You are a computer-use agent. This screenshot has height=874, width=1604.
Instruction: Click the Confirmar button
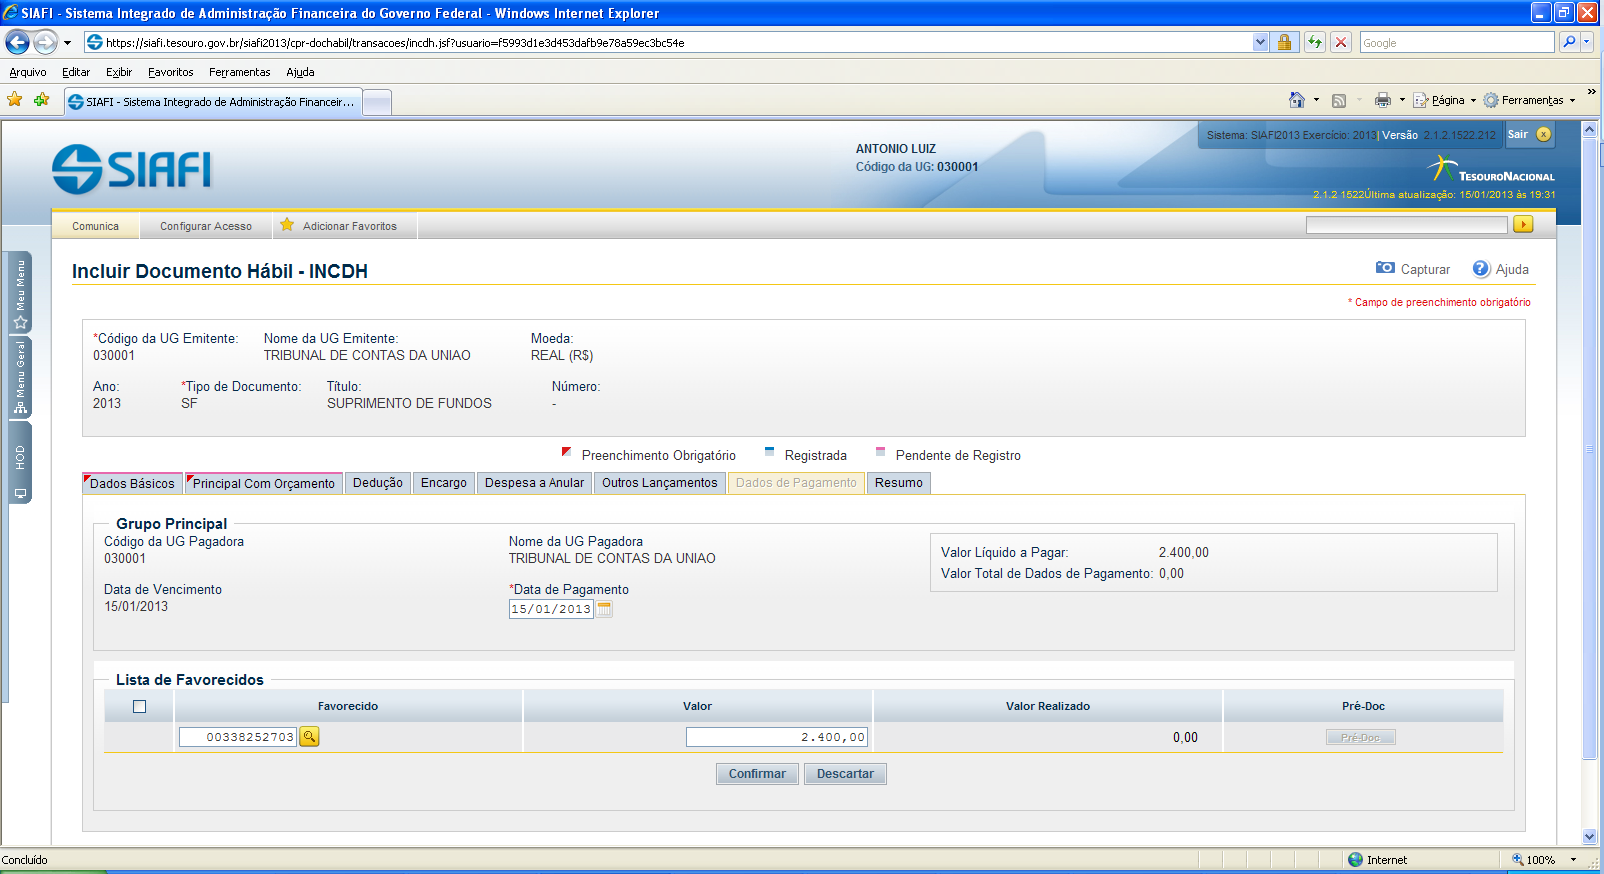(x=757, y=774)
